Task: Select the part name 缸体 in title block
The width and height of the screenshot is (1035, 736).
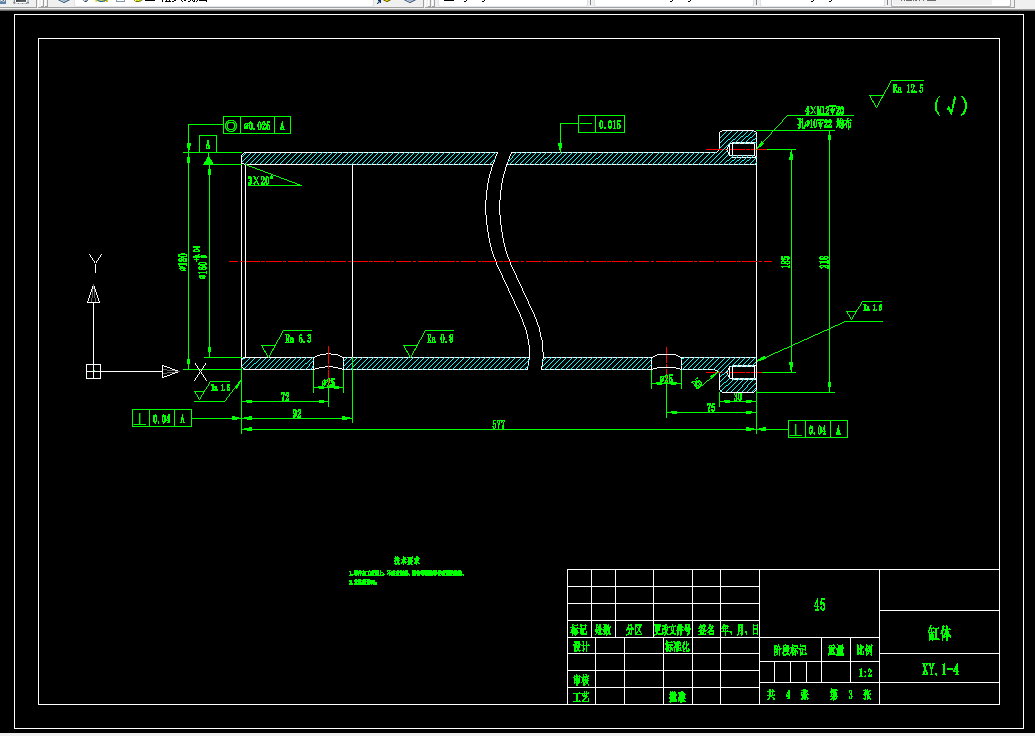Action: [x=939, y=633]
